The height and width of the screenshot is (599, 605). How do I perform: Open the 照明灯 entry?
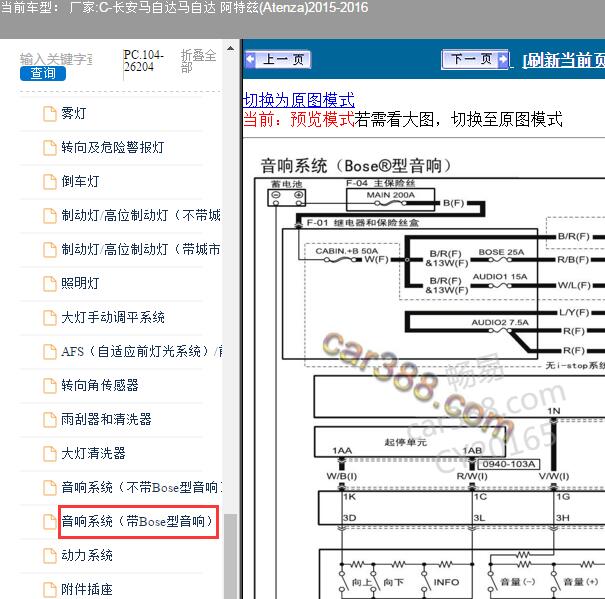(80, 283)
